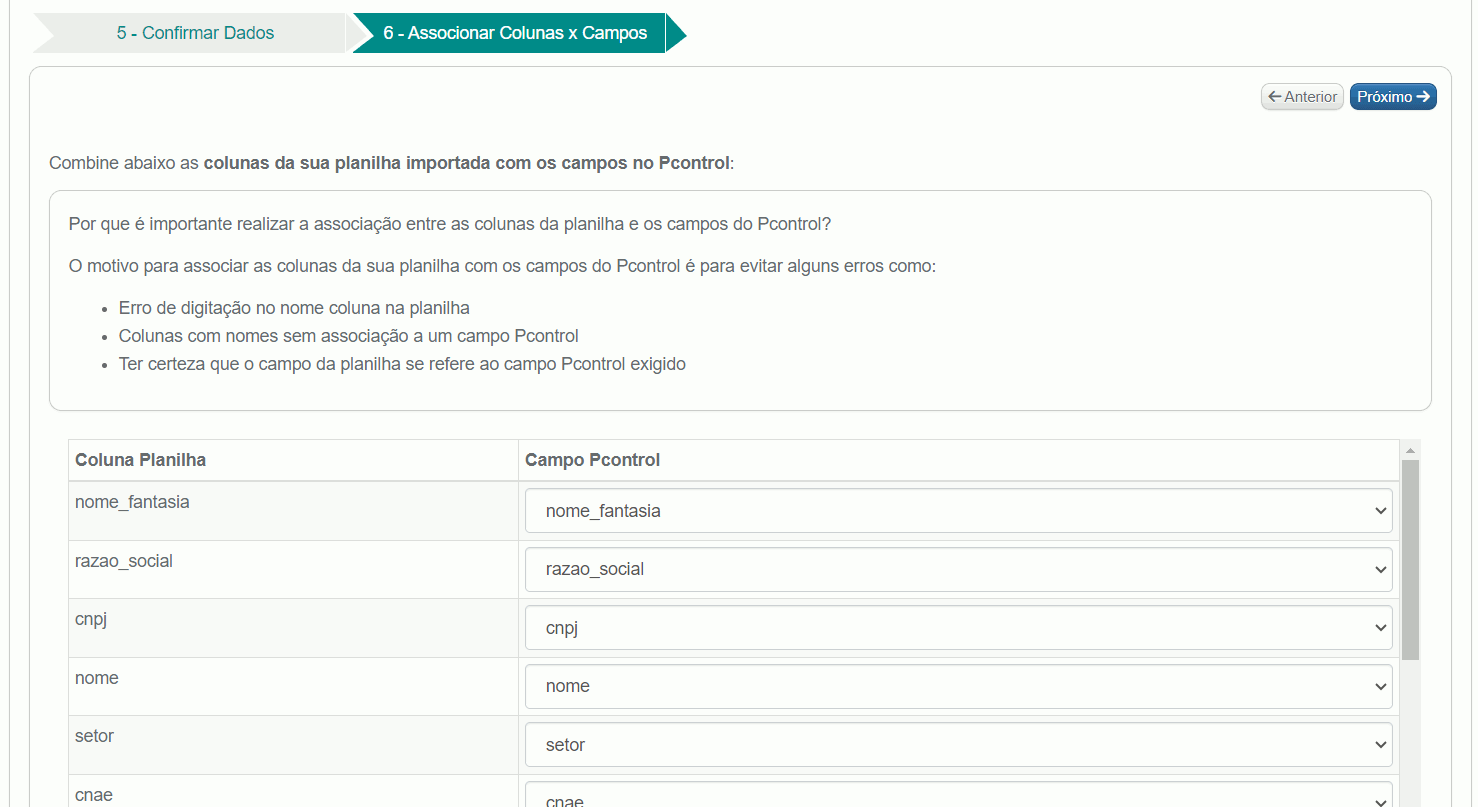Click the 'Ter certeza que o campo' bullet
Image resolution: width=1478 pixels, height=807 pixels.
pyautogui.click(x=402, y=364)
